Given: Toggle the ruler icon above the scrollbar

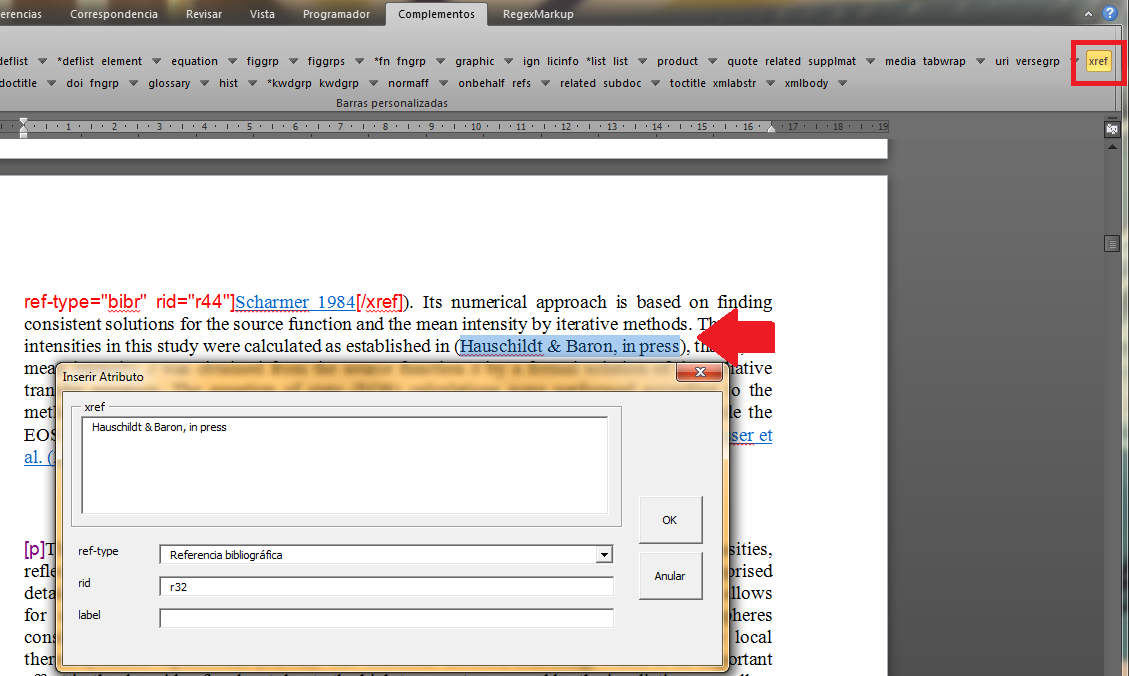Looking at the screenshot, I should (x=1111, y=129).
